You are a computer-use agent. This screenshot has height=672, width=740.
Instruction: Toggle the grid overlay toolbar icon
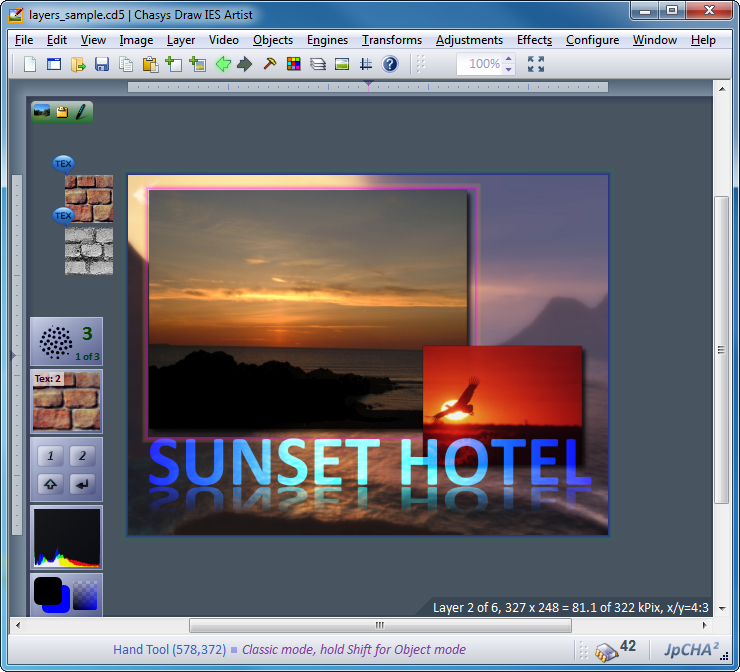(366, 64)
